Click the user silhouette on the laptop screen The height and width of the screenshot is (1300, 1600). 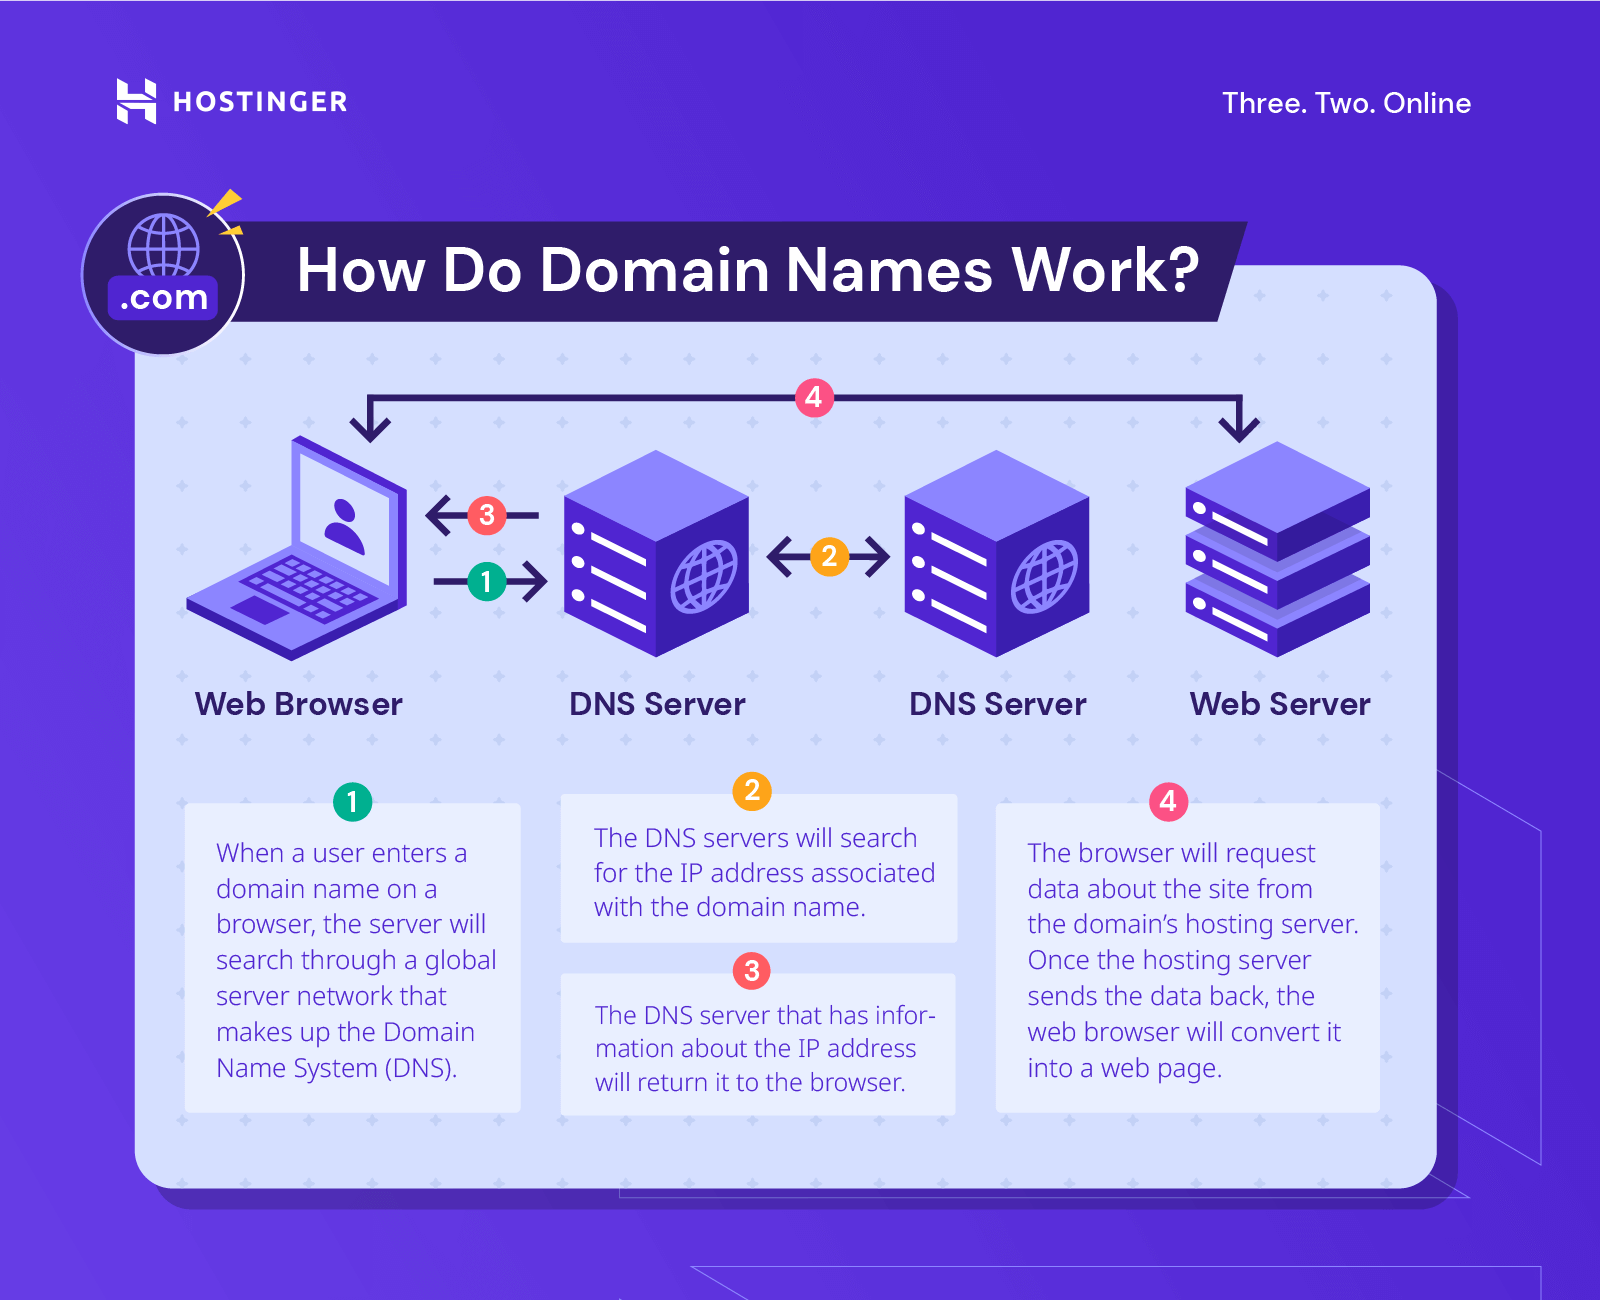[x=344, y=526]
